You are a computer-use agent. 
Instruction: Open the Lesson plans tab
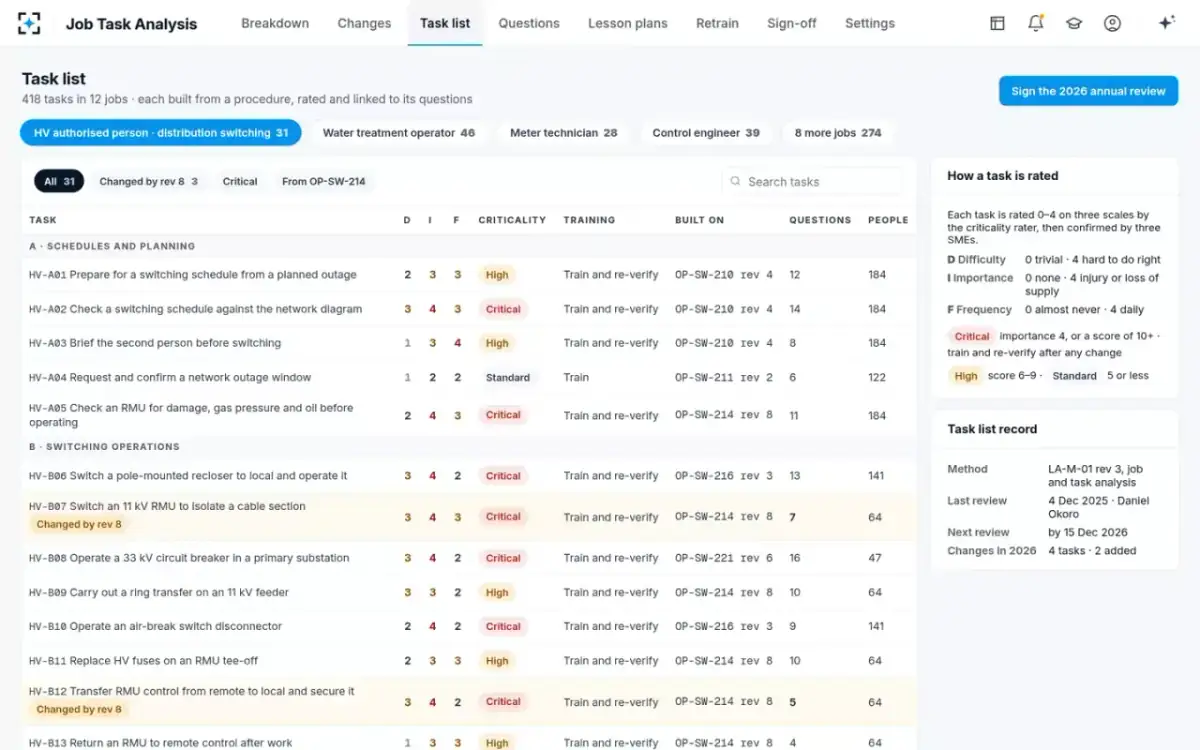click(x=627, y=23)
